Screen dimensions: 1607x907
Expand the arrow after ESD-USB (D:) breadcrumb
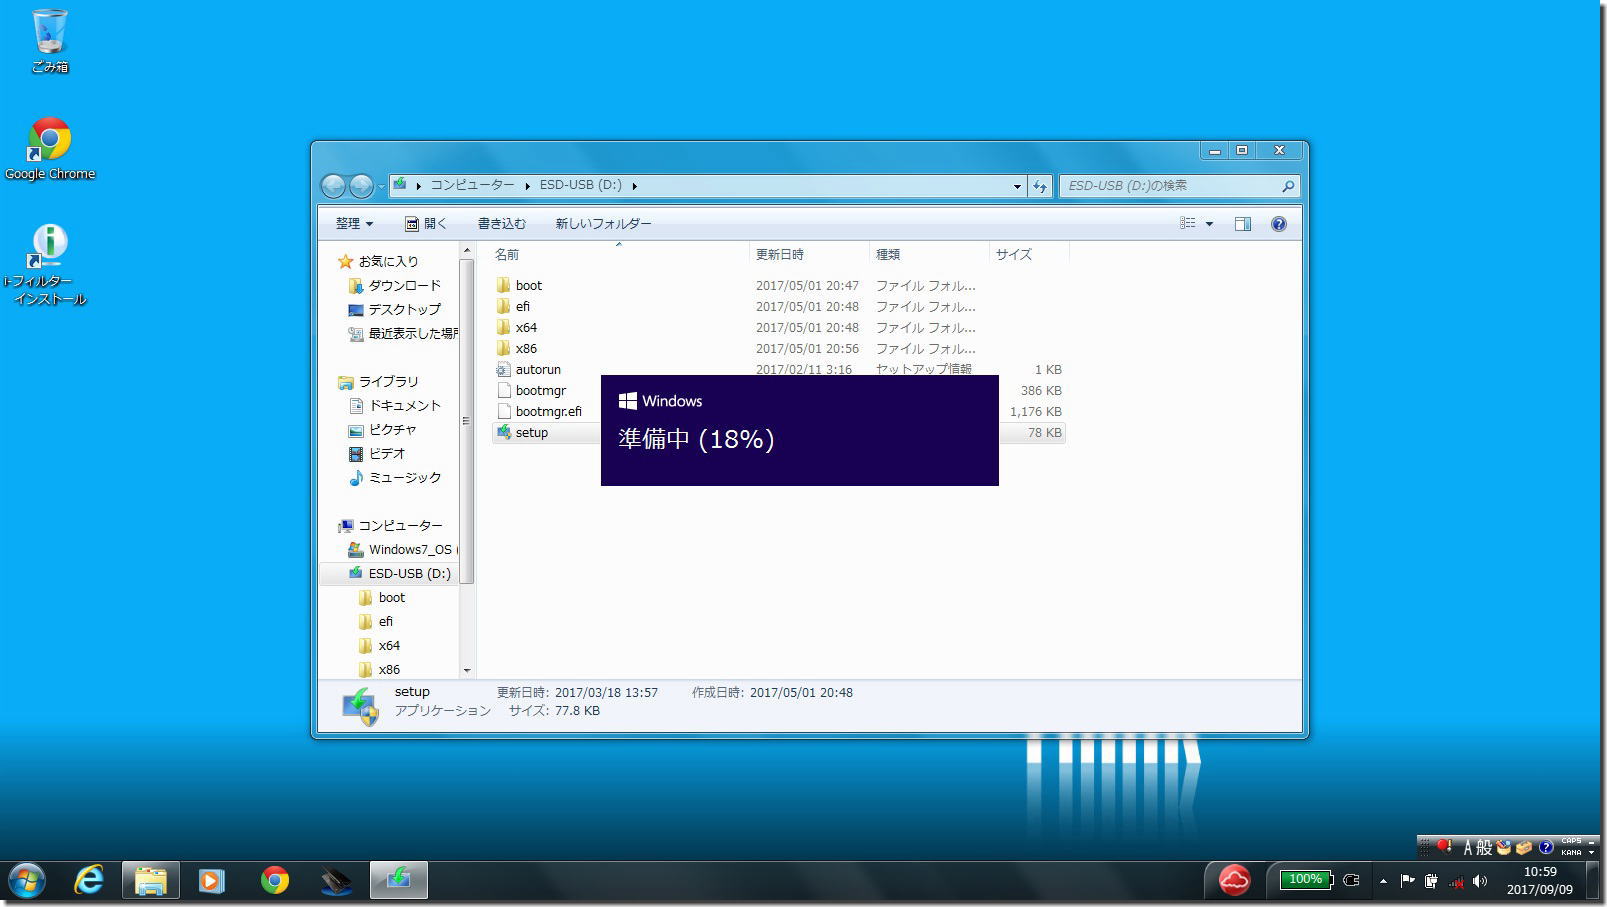coord(634,186)
